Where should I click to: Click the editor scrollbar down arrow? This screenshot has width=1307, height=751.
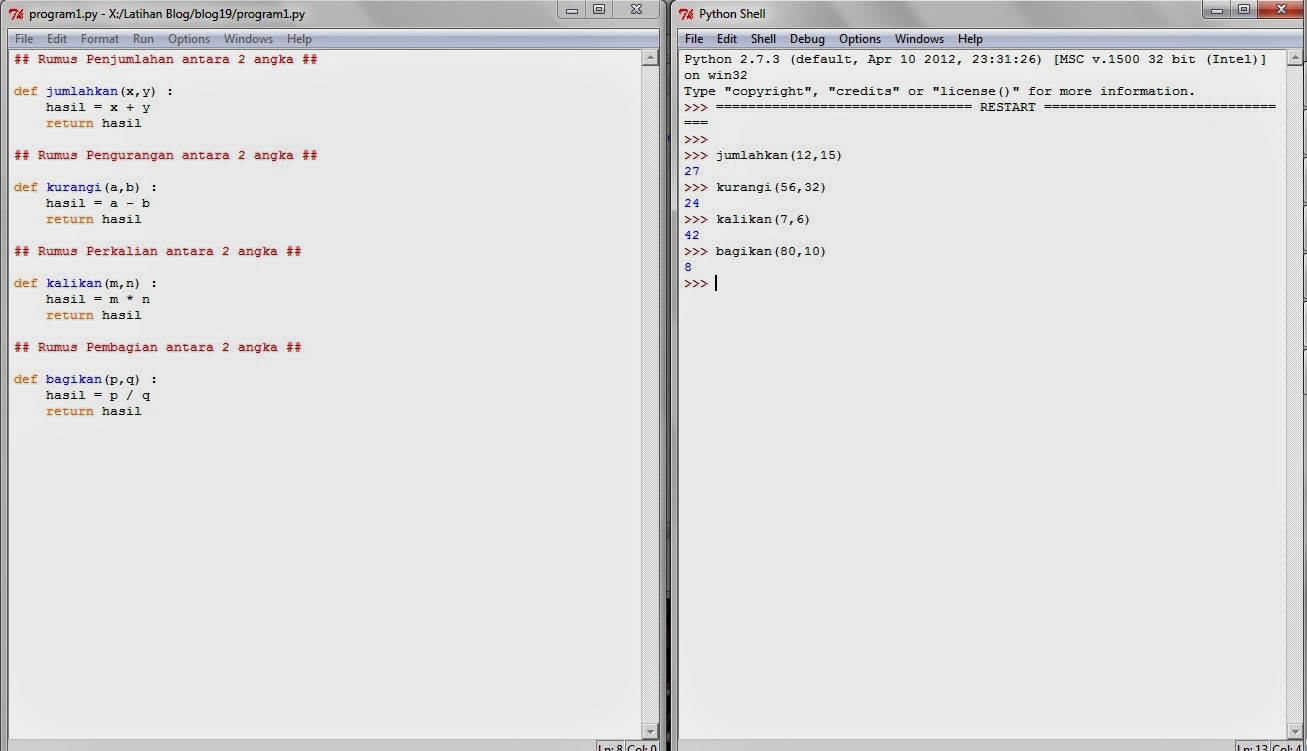point(652,732)
